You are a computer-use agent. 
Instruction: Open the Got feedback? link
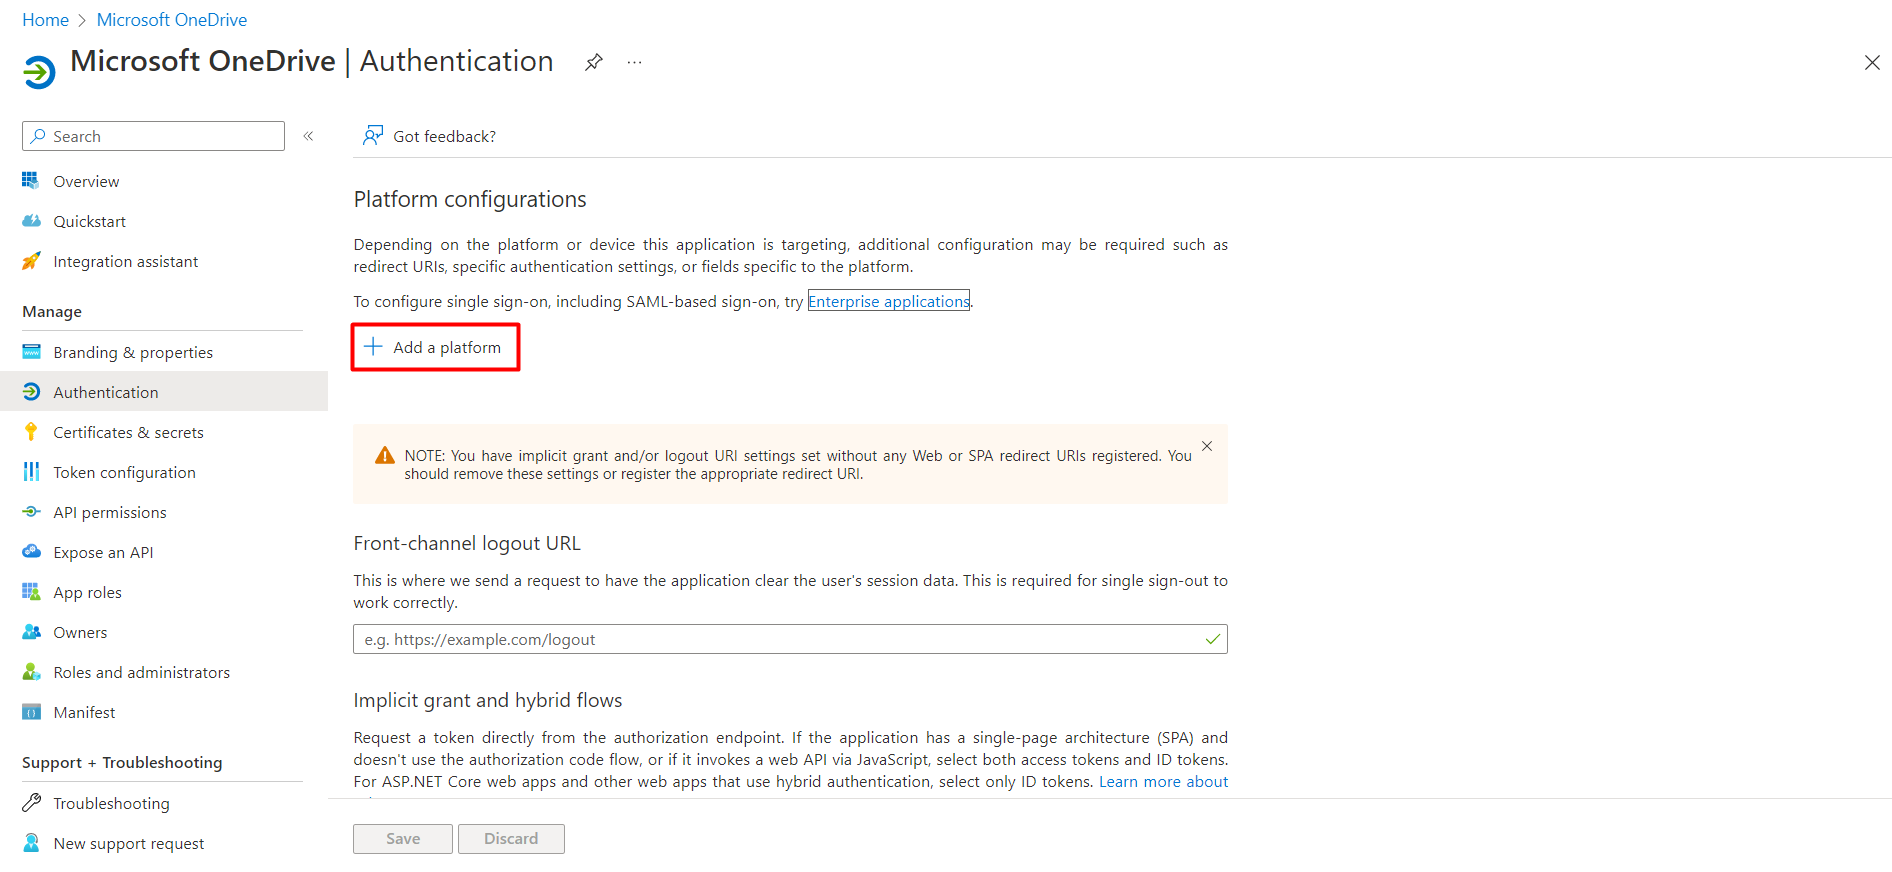tap(444, 137)
